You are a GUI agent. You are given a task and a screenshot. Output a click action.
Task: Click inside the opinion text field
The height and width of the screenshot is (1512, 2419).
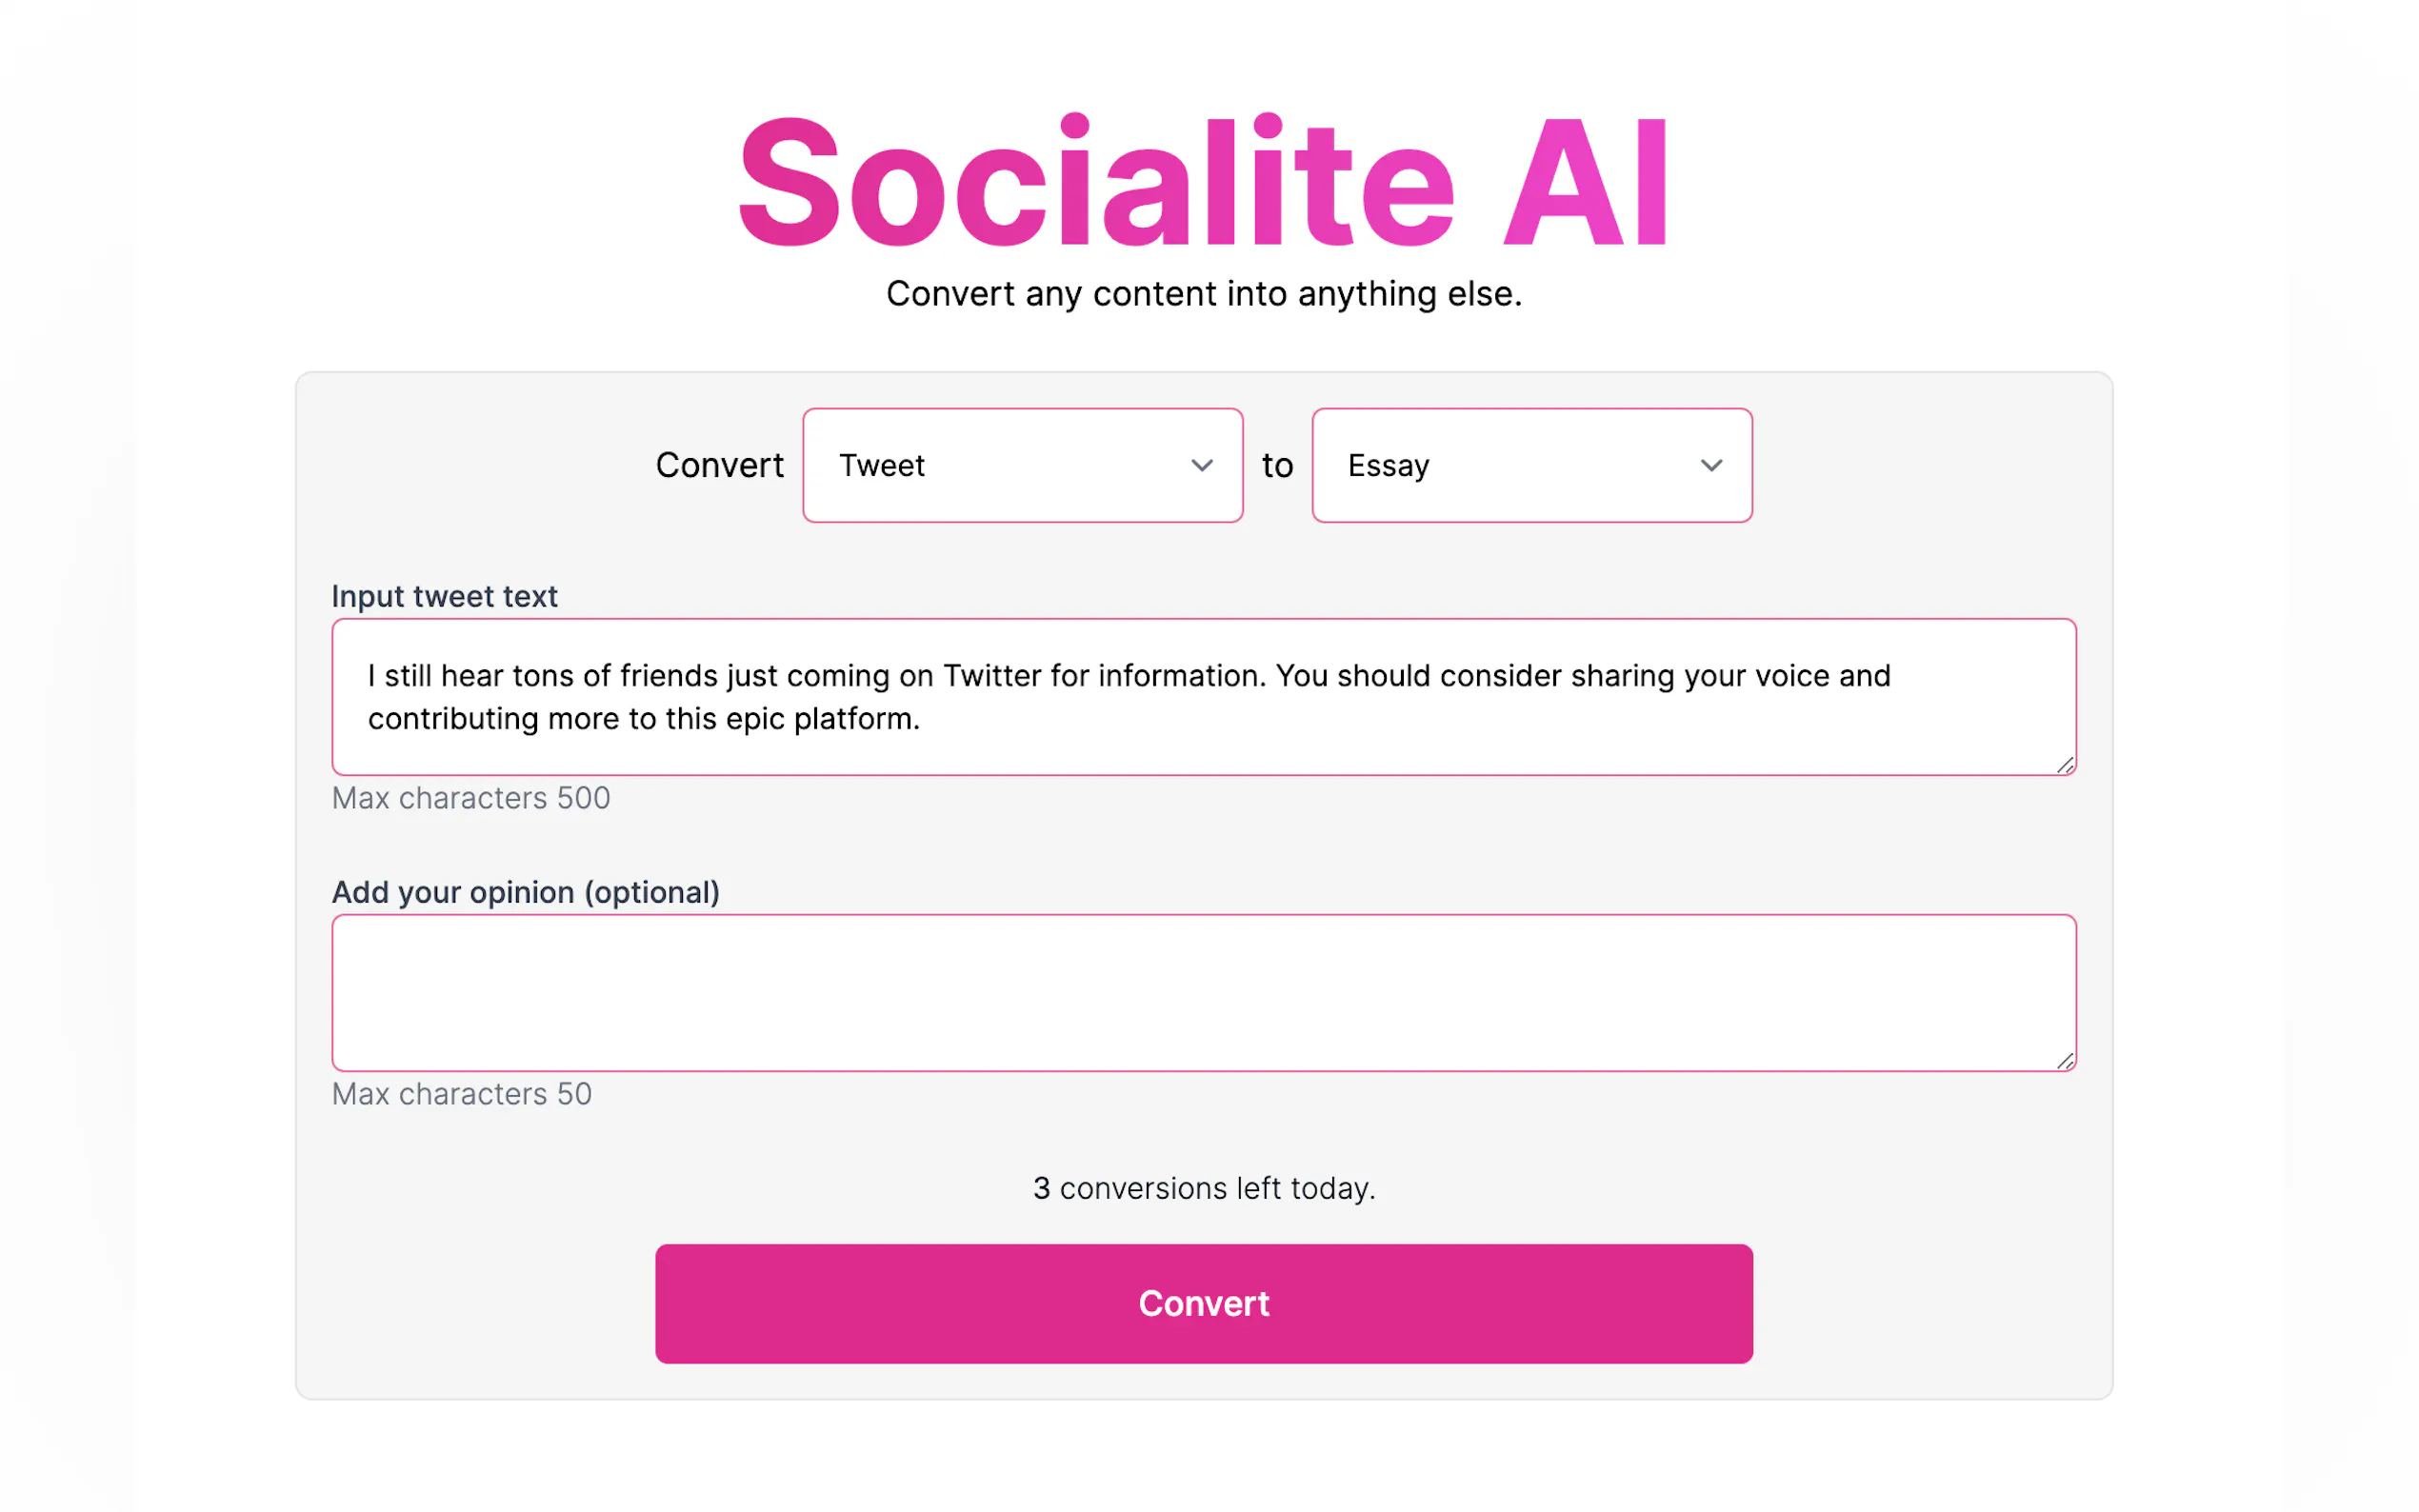1203,992
